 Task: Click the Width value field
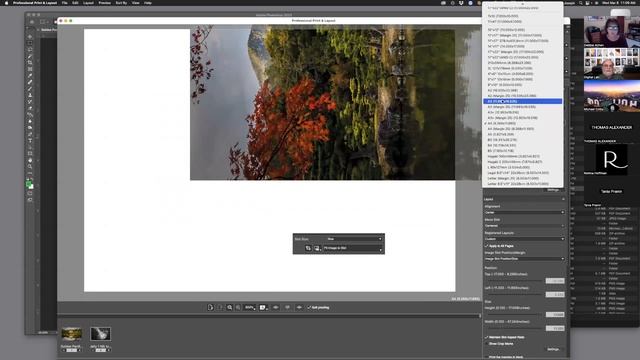[x=555, y=328]
